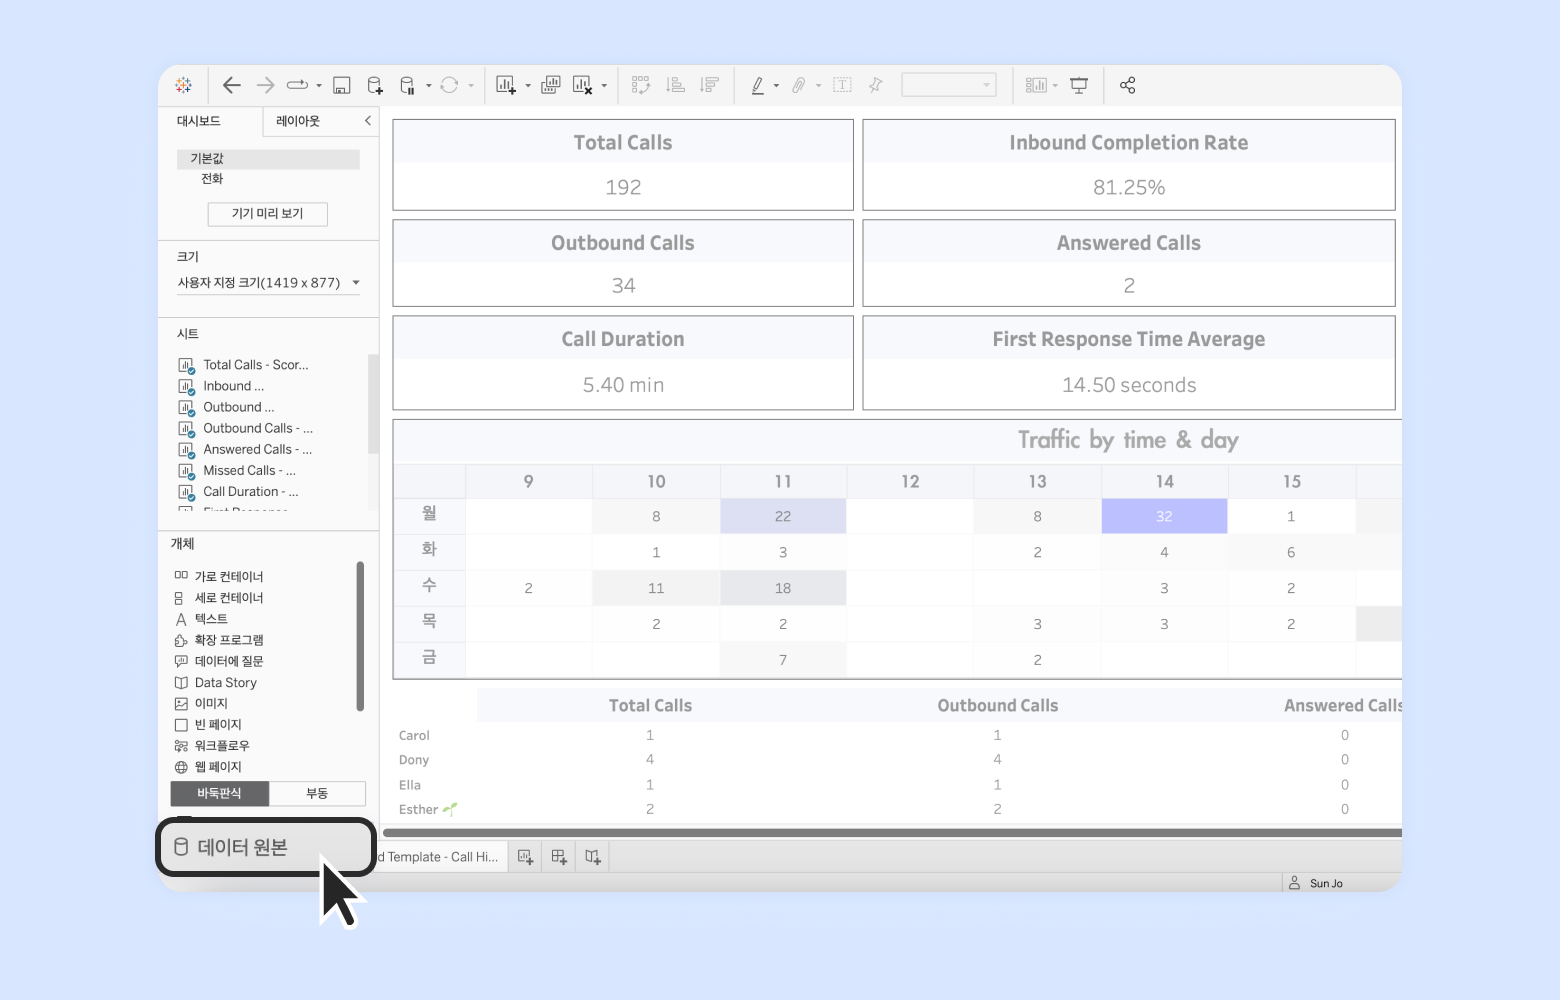Image resolution: width=1560 pixels, height=1000 pixels.
Task: Switch to the 대시보드 tab
Action: pos(199,121)
